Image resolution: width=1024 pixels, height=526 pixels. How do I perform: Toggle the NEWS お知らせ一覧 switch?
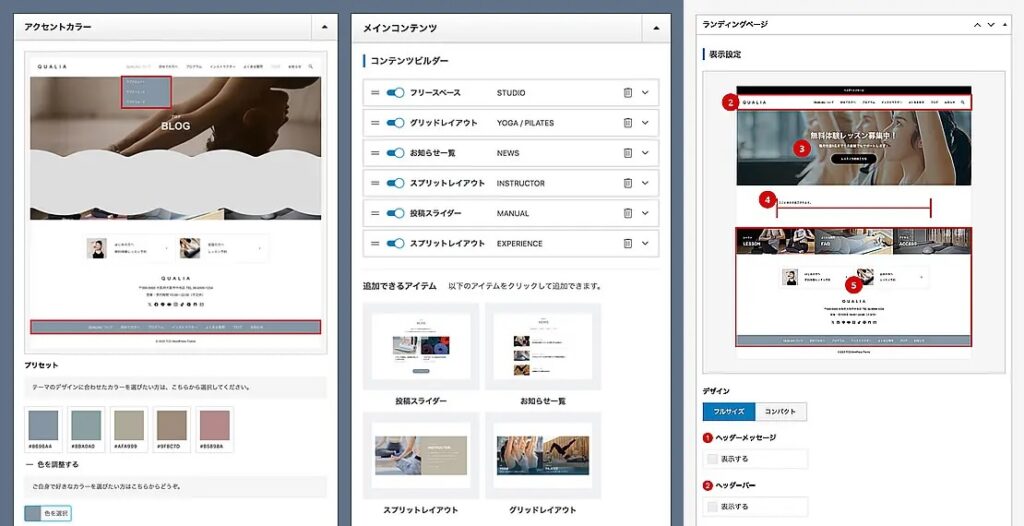click(395, 153)
